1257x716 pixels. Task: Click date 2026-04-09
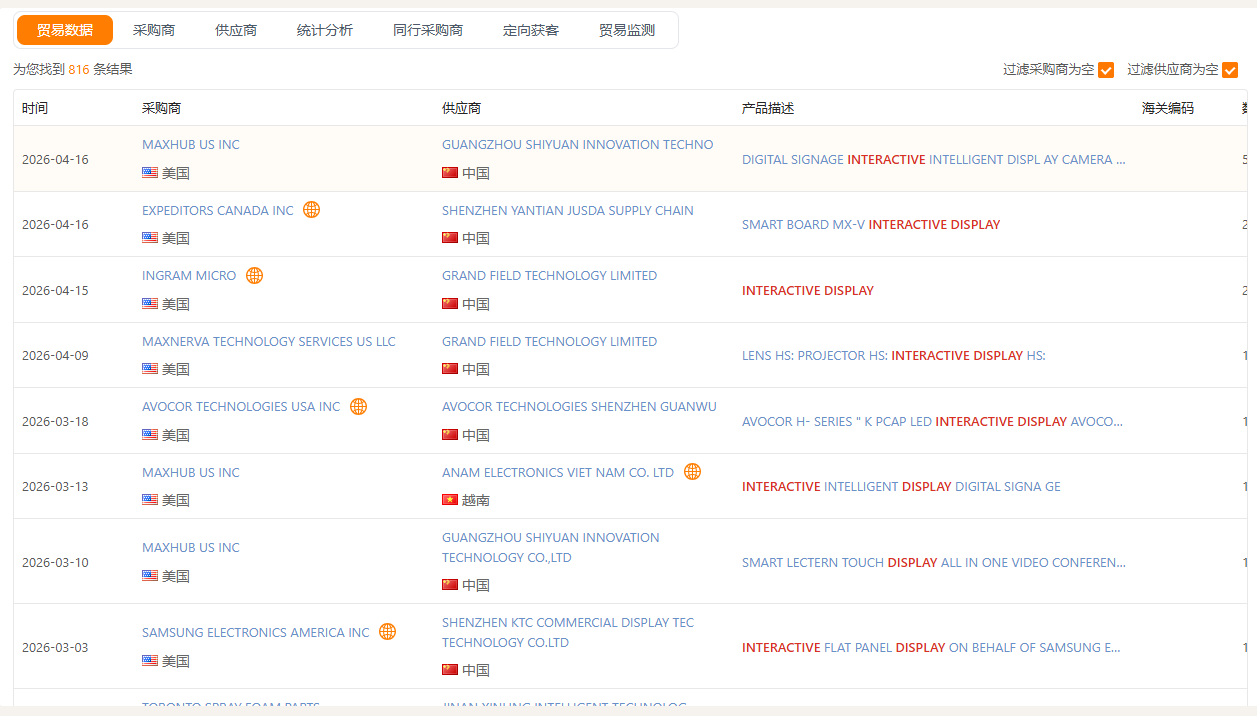(55, 356)
